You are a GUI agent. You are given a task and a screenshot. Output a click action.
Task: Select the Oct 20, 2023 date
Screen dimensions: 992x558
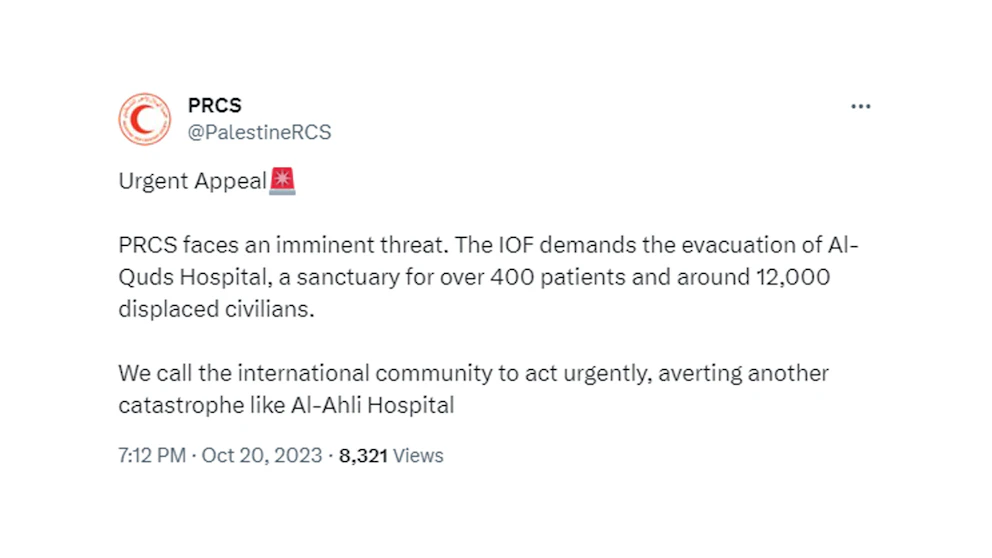coord(262,456)
